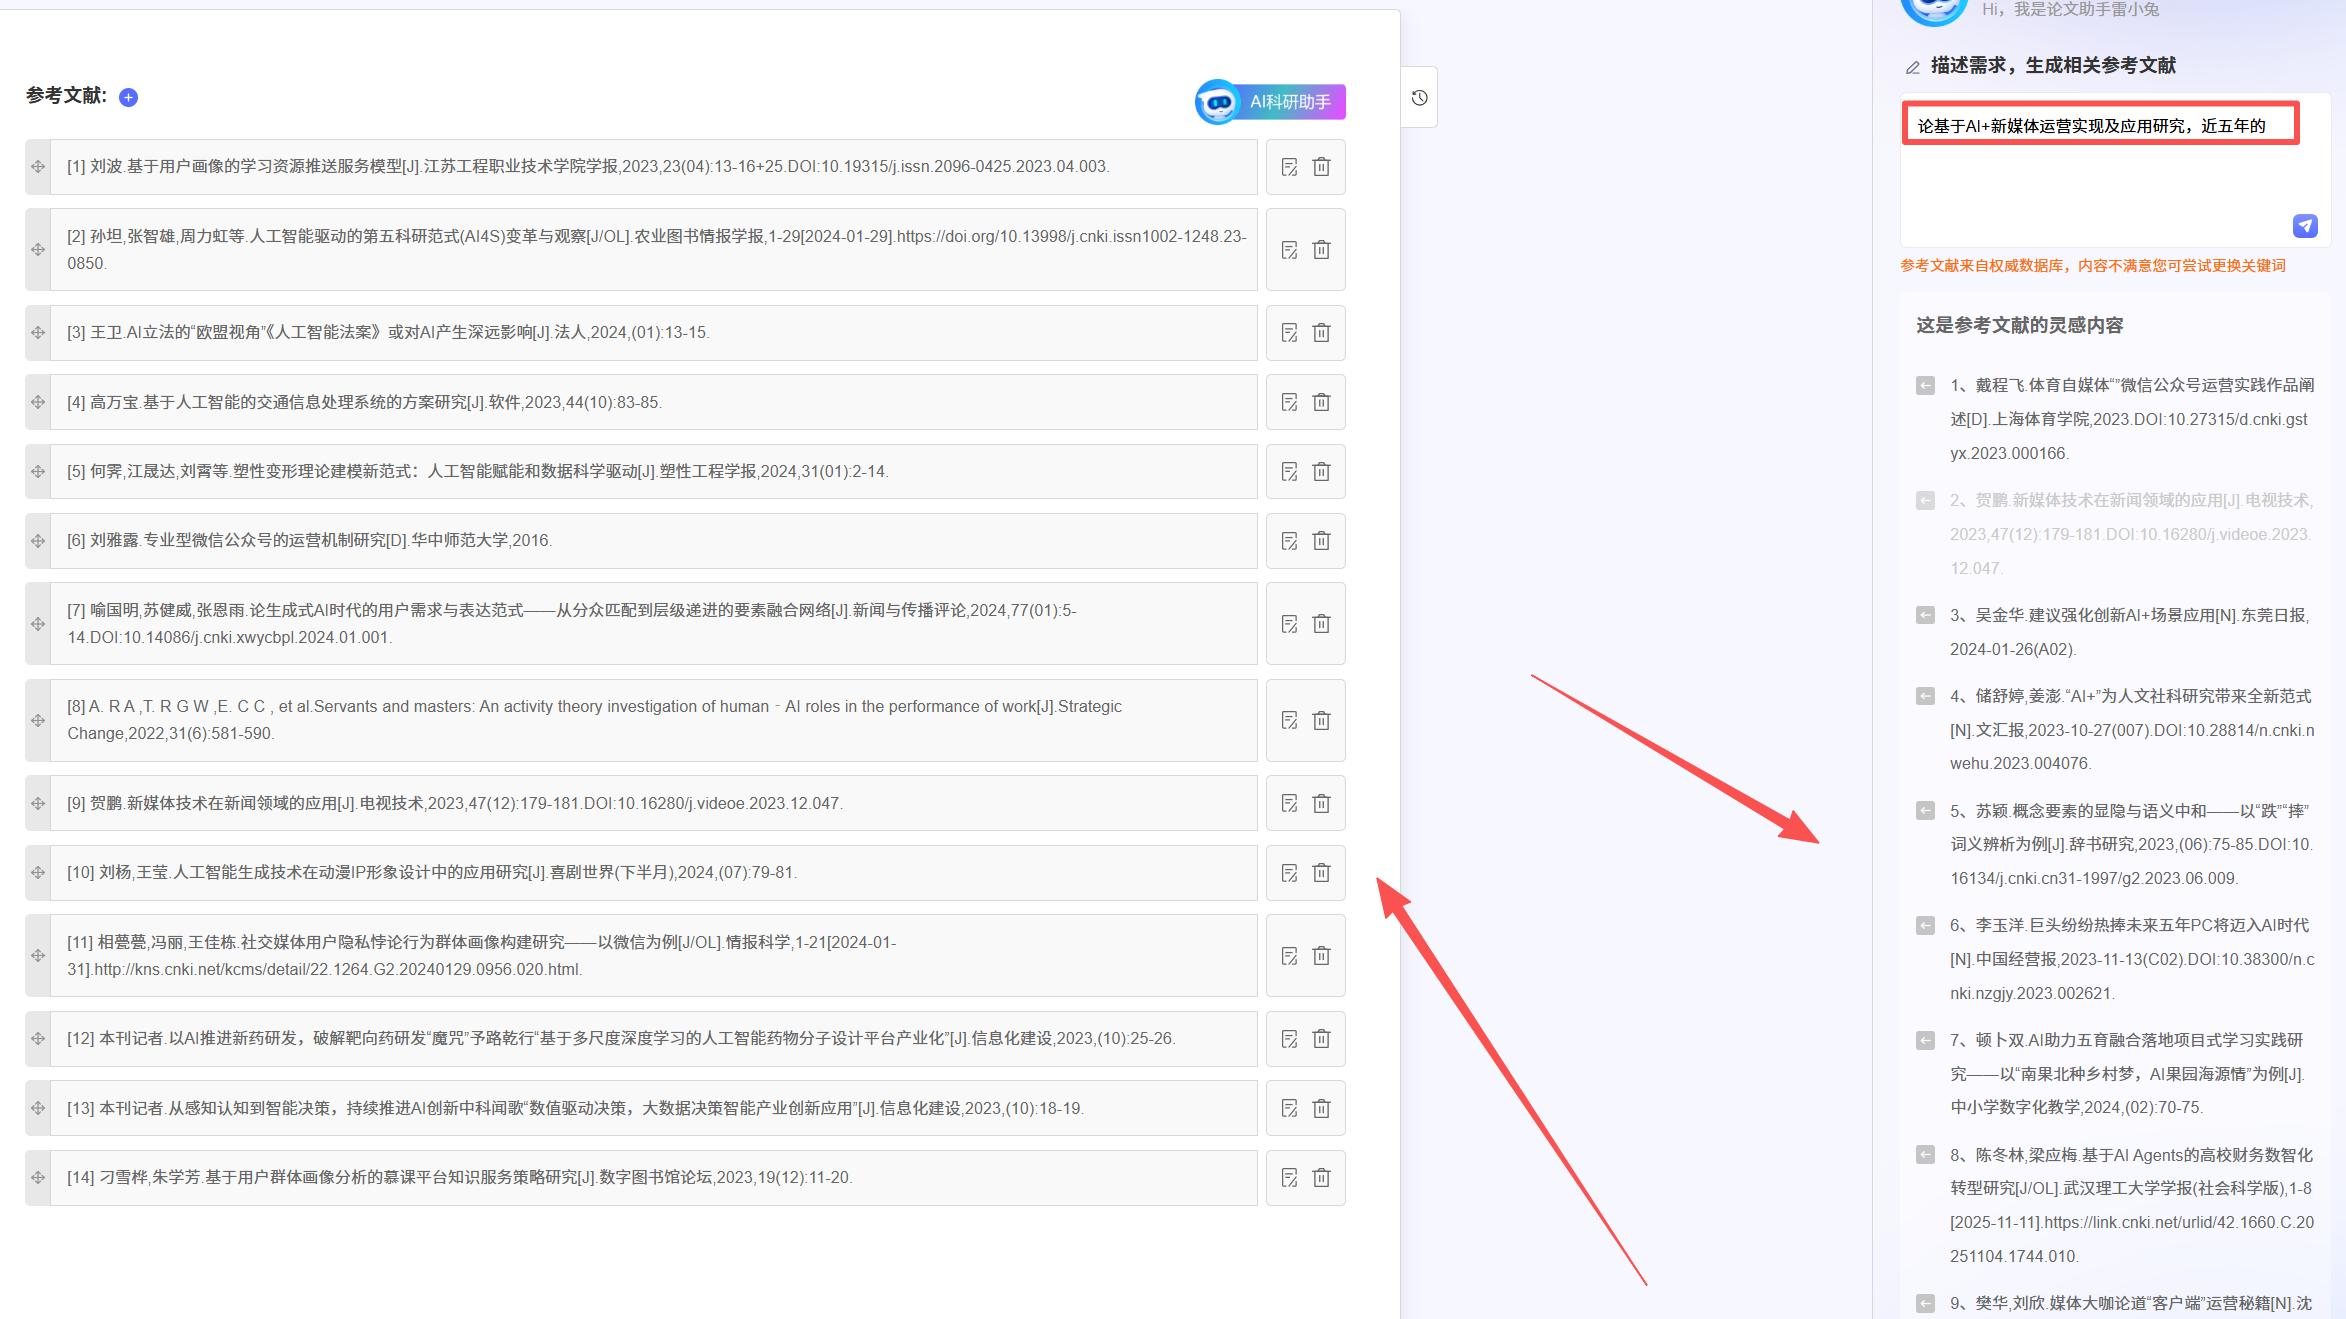Delete reference [11] by 相蓉蓉
2346x1319 pixels.
(1321, 956)
